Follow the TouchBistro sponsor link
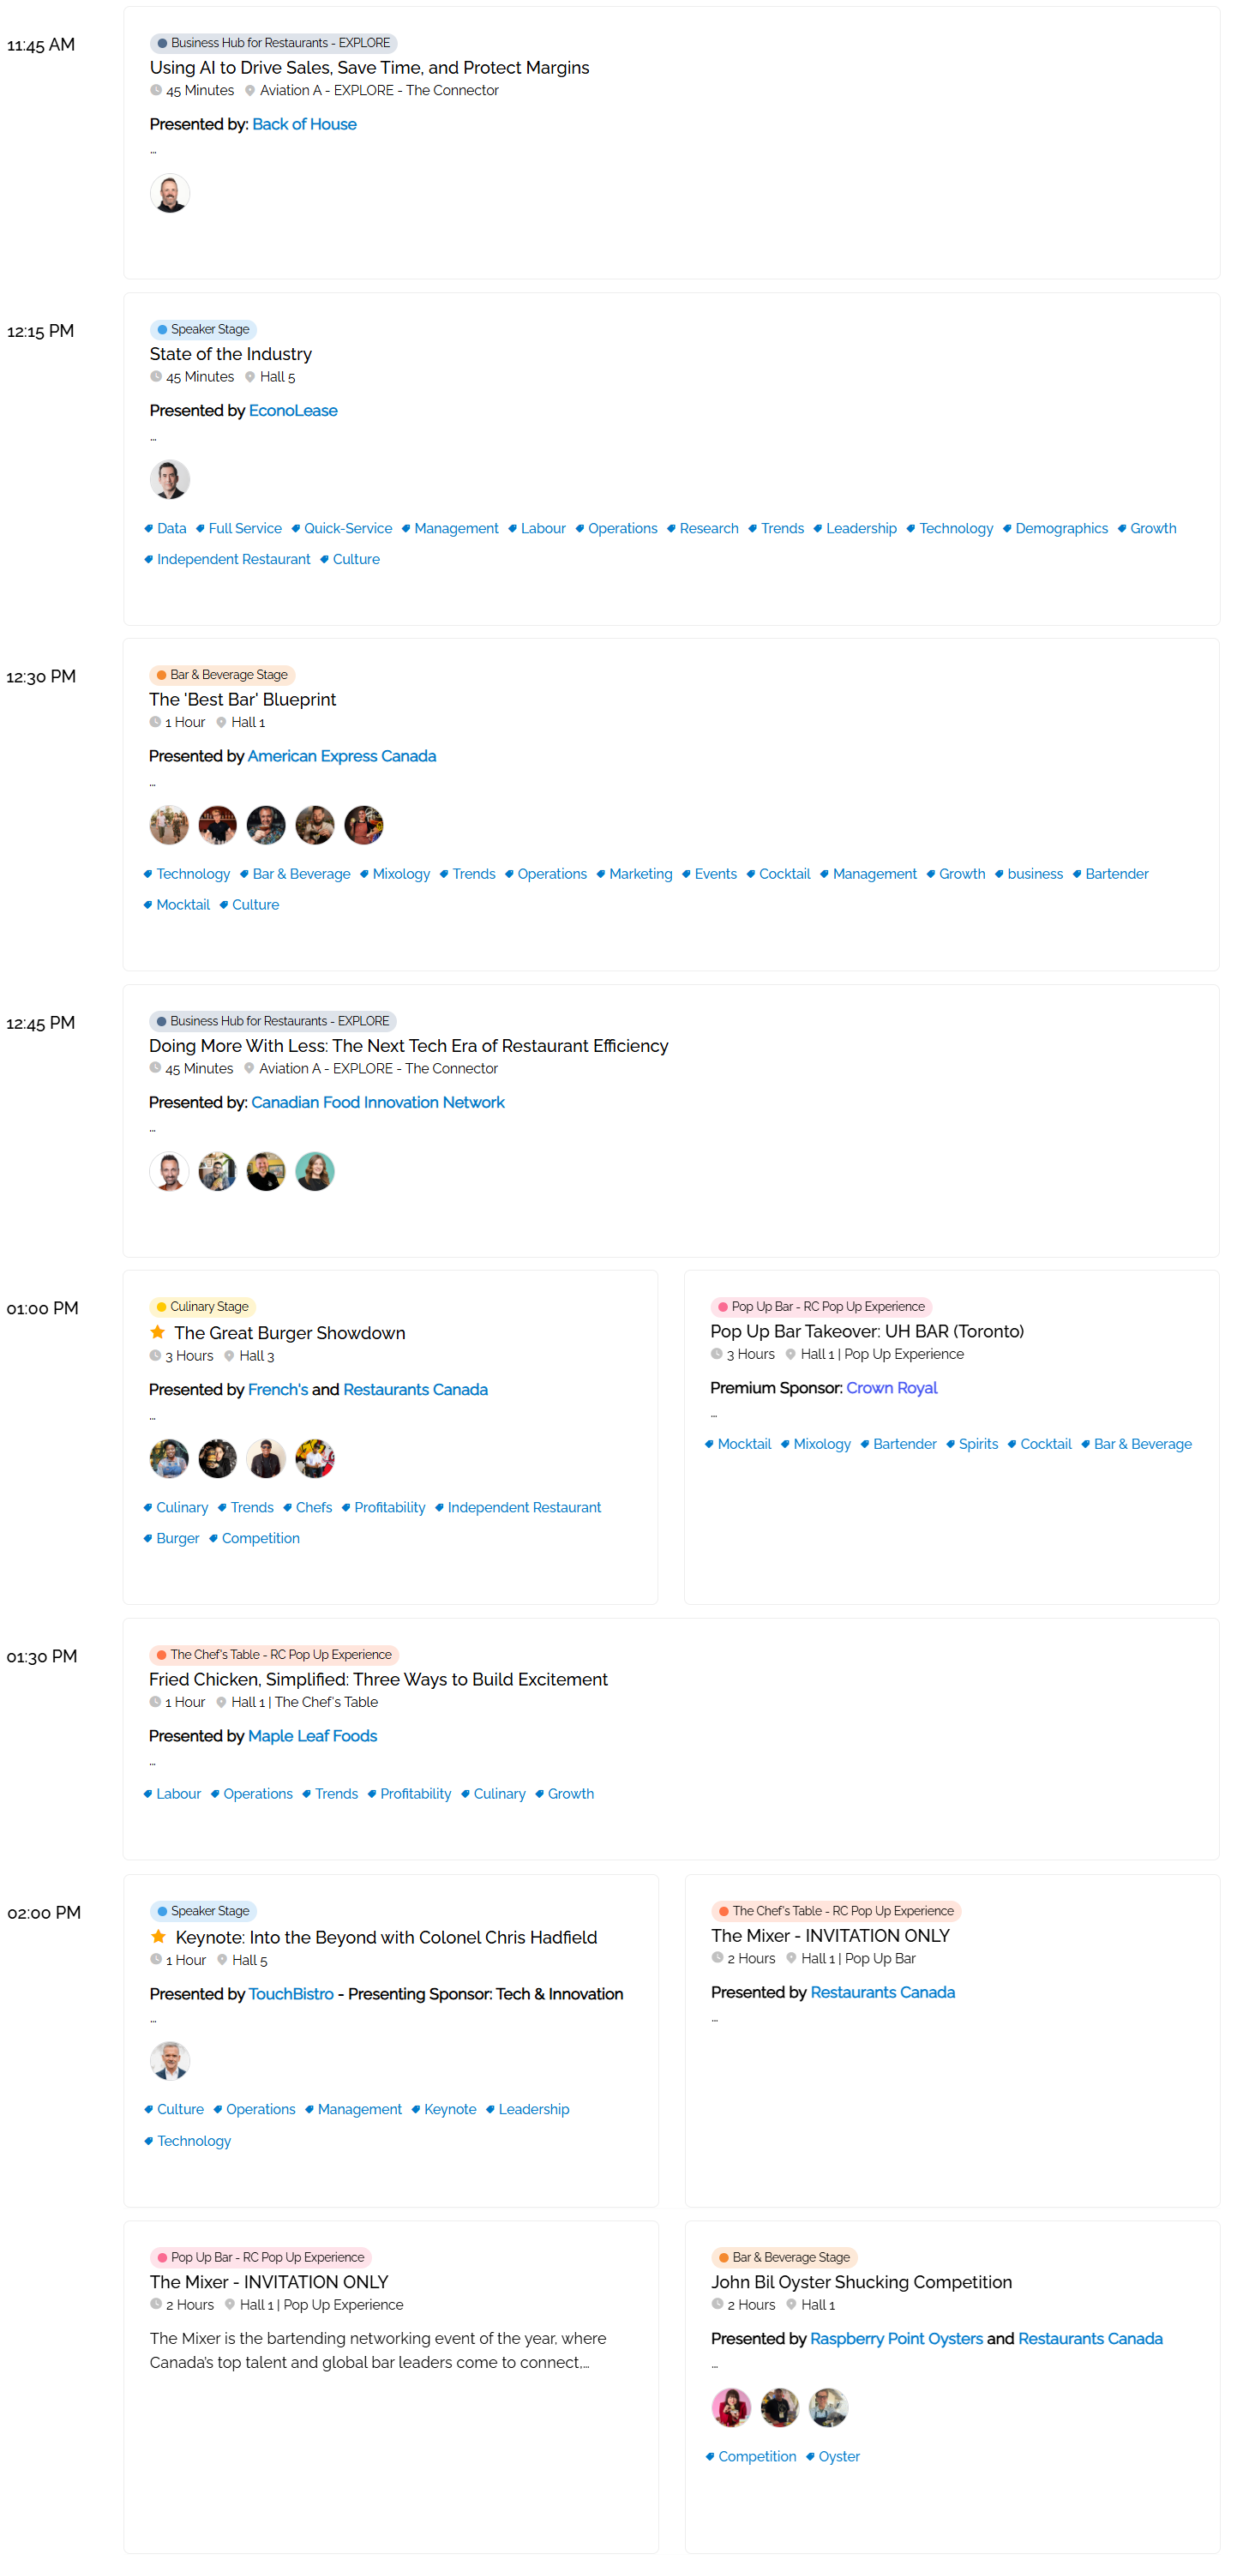Image resolution: width=1237 pixels, height=2560 pixels. pyautogui.click(x=291, y=1993)
